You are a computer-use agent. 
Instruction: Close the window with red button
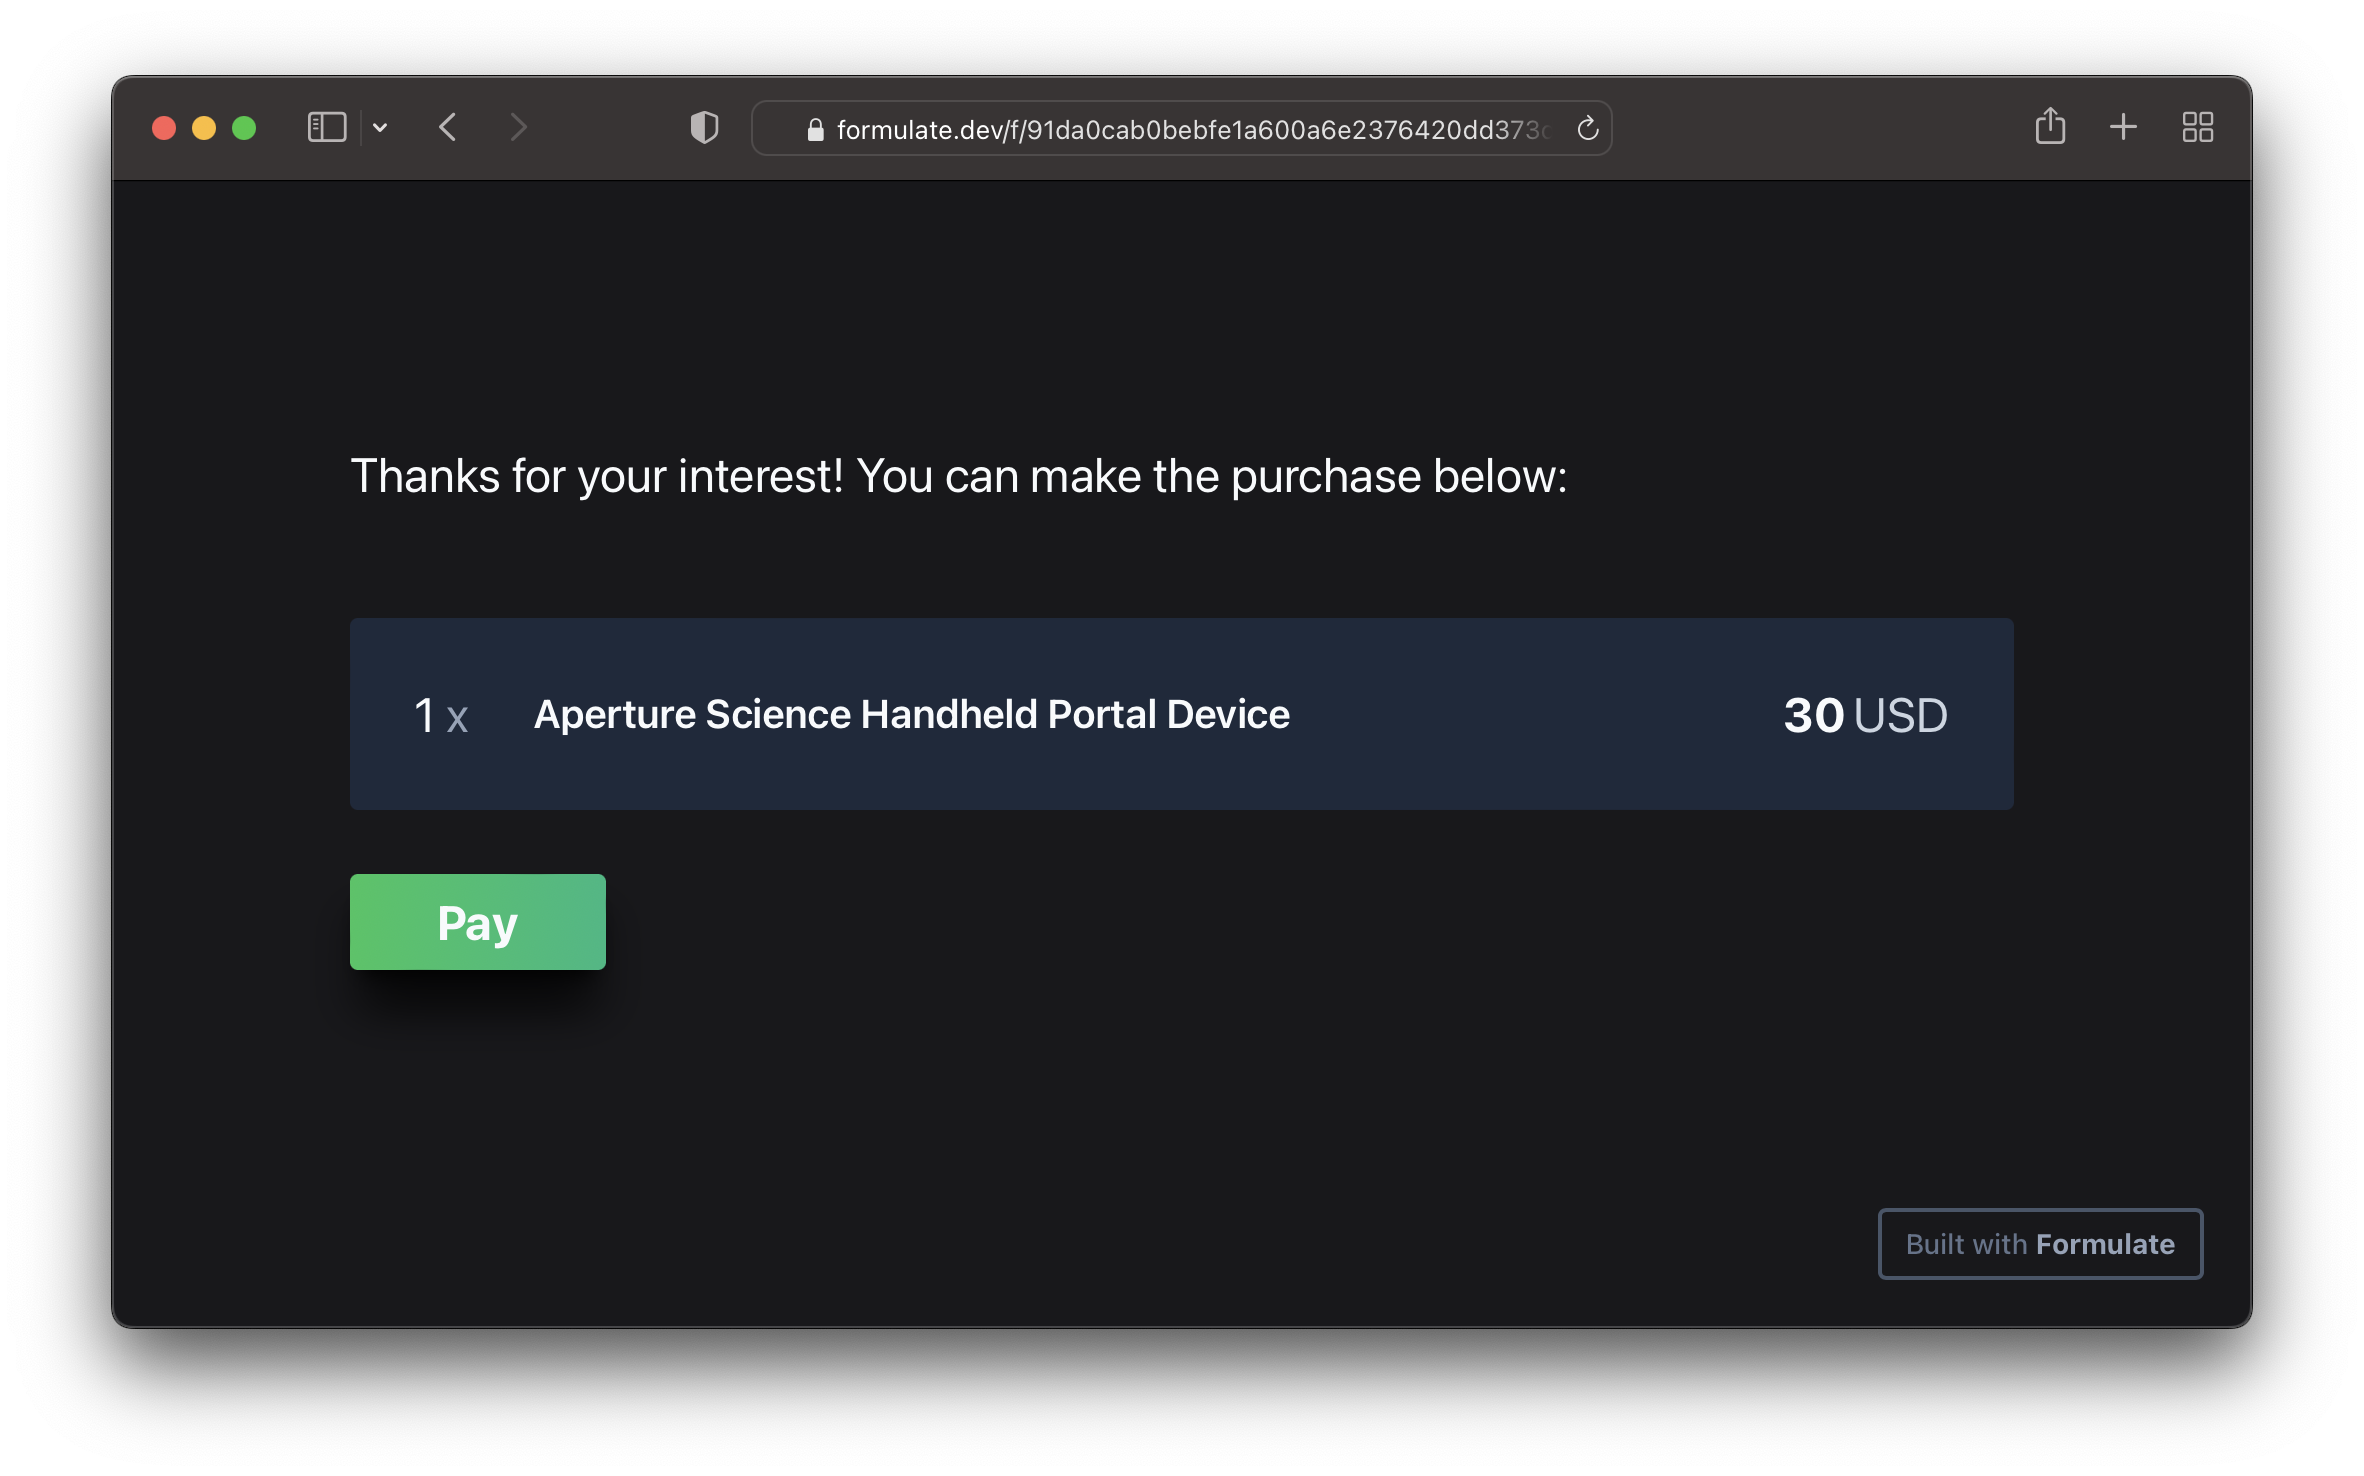point(164,128)
